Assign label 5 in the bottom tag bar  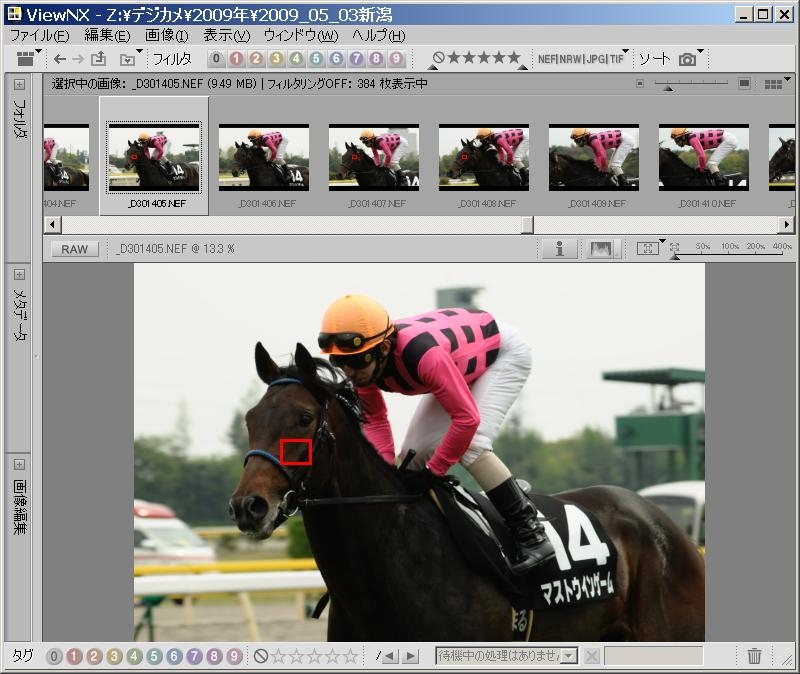pyautogui.click(x=154, y=656)
